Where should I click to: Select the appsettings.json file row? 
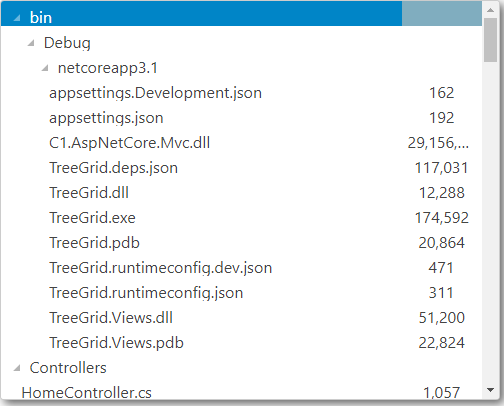[241, 118]
